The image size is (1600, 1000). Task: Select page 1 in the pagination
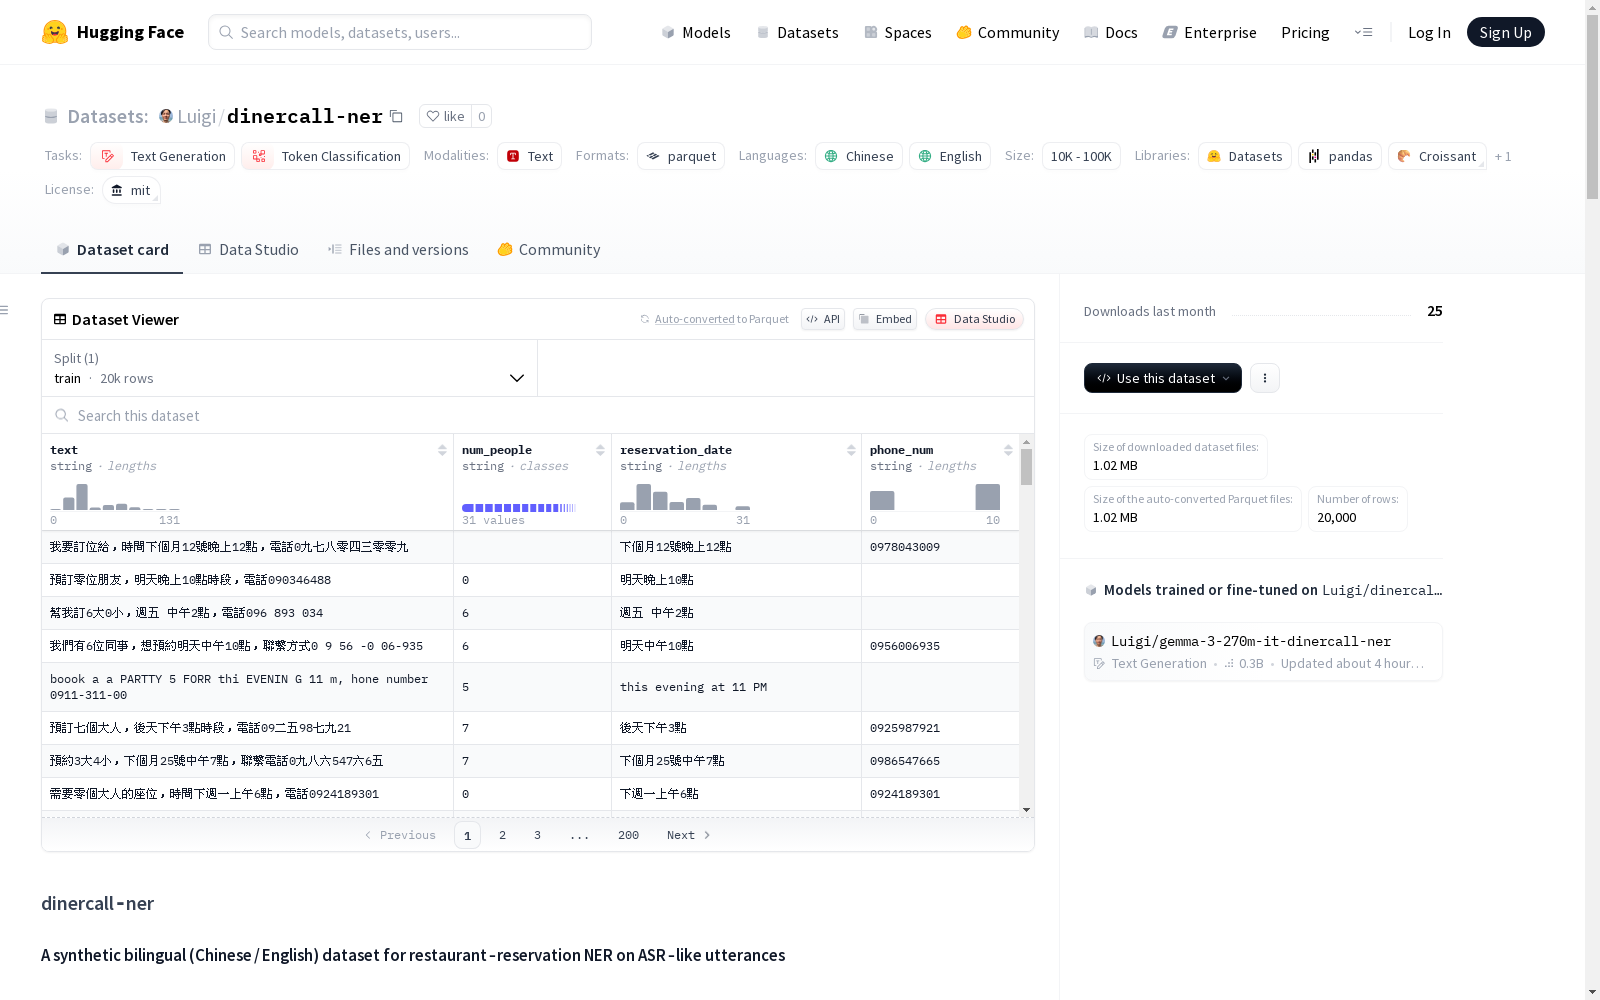pyautogui.click(x=467, y=835)
